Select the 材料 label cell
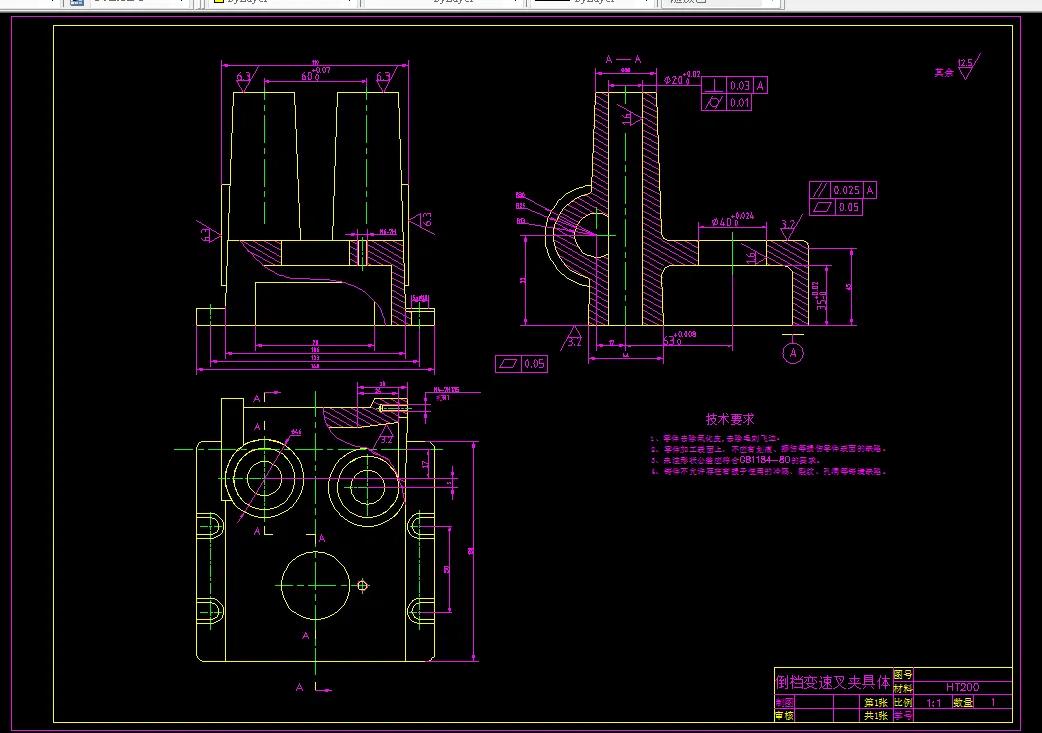Screen dimensions: 1042x733 [903, 688]
